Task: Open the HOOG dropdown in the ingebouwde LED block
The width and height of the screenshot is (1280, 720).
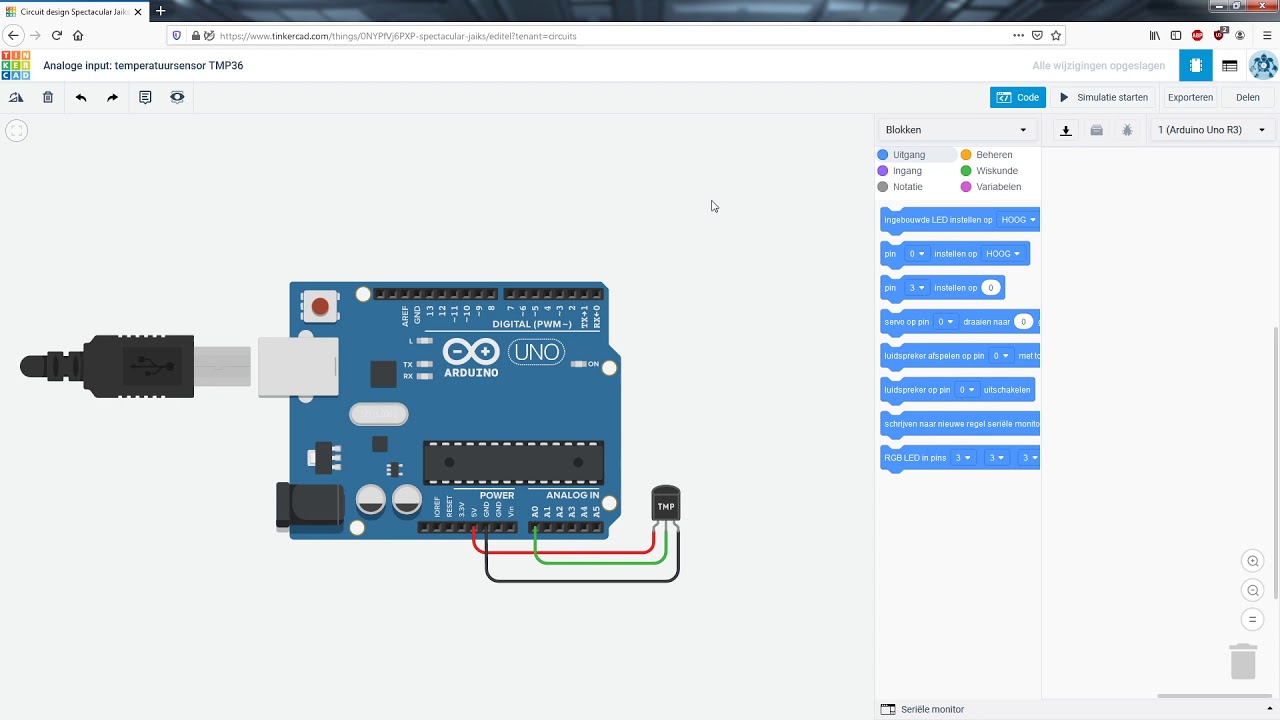Action: coord(1018,220)
